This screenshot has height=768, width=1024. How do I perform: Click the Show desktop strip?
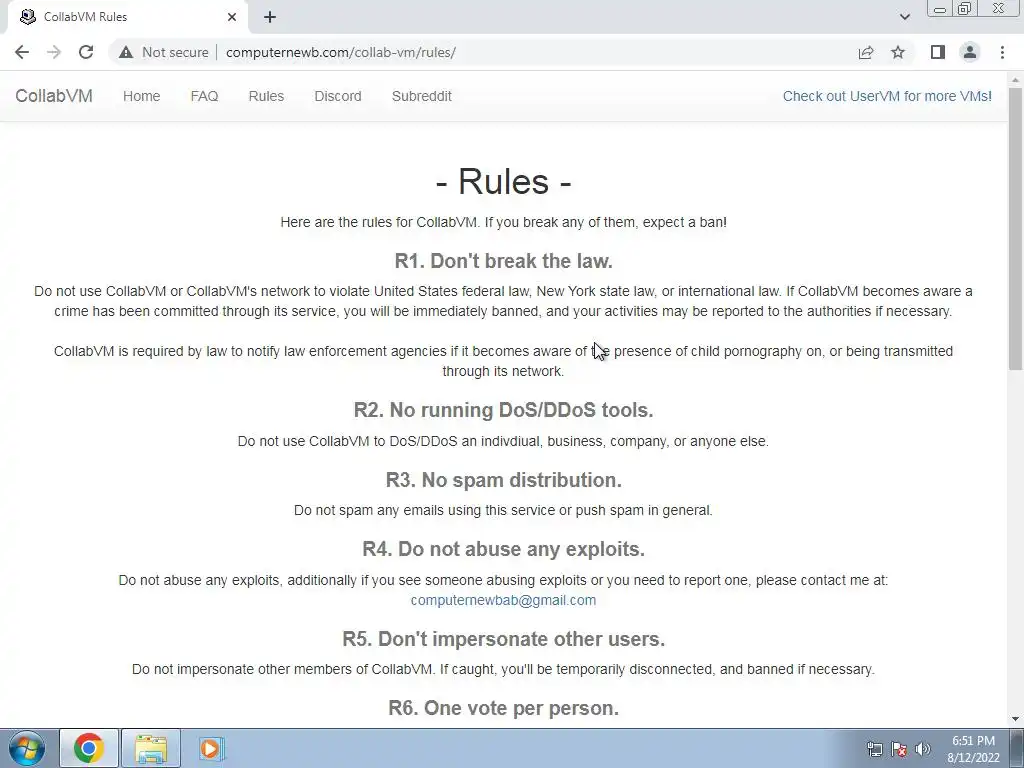coord(1017,748)
